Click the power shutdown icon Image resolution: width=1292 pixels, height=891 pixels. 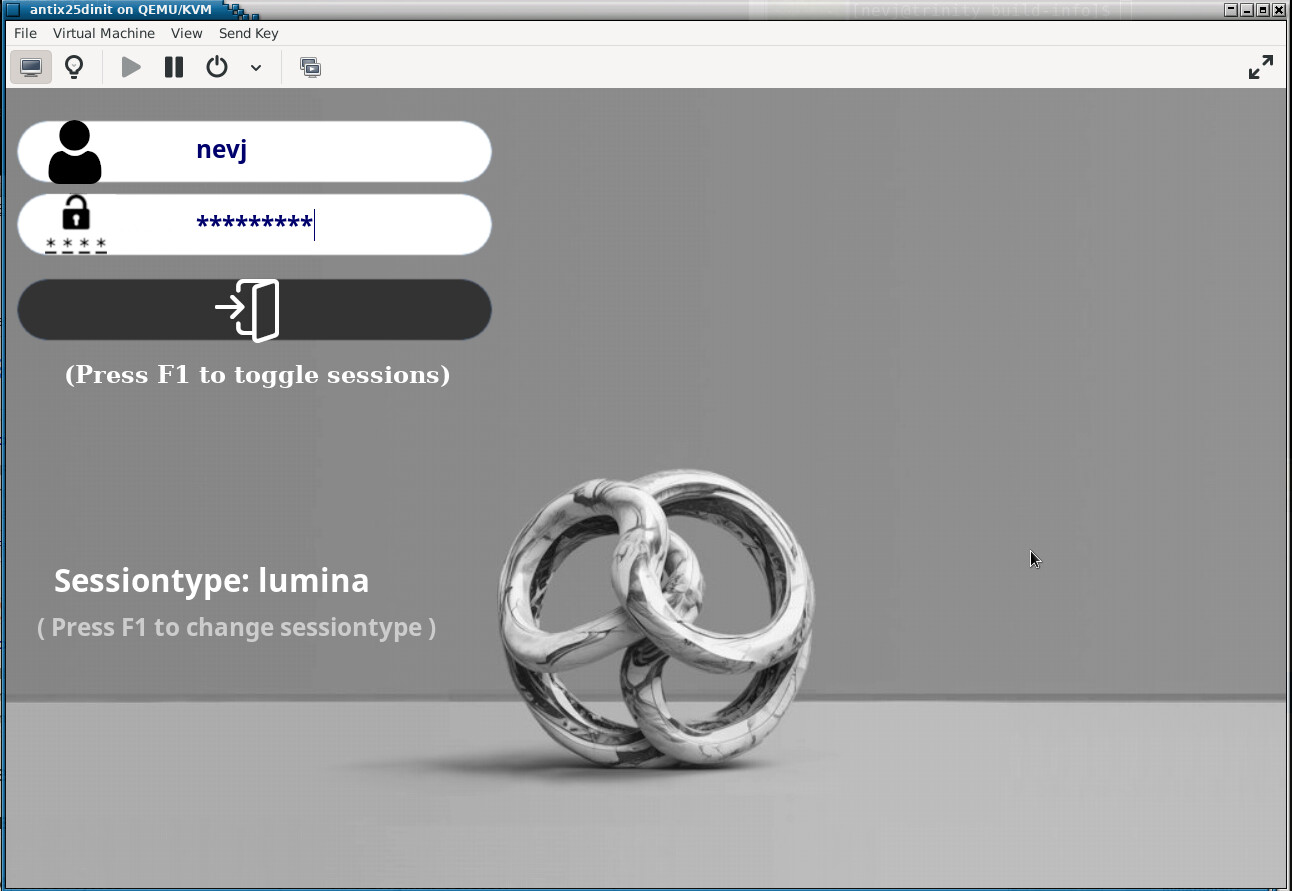click(x=217, y=67)
